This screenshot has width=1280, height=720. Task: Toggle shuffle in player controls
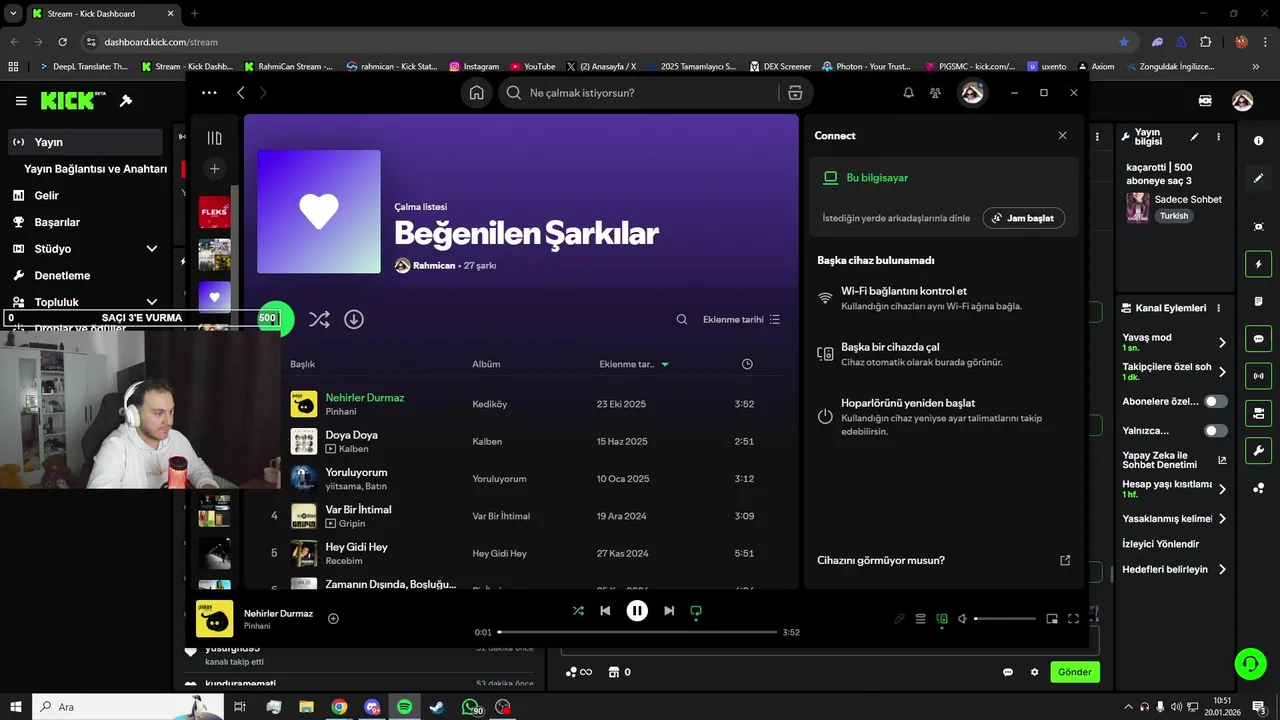pos(578,610)
